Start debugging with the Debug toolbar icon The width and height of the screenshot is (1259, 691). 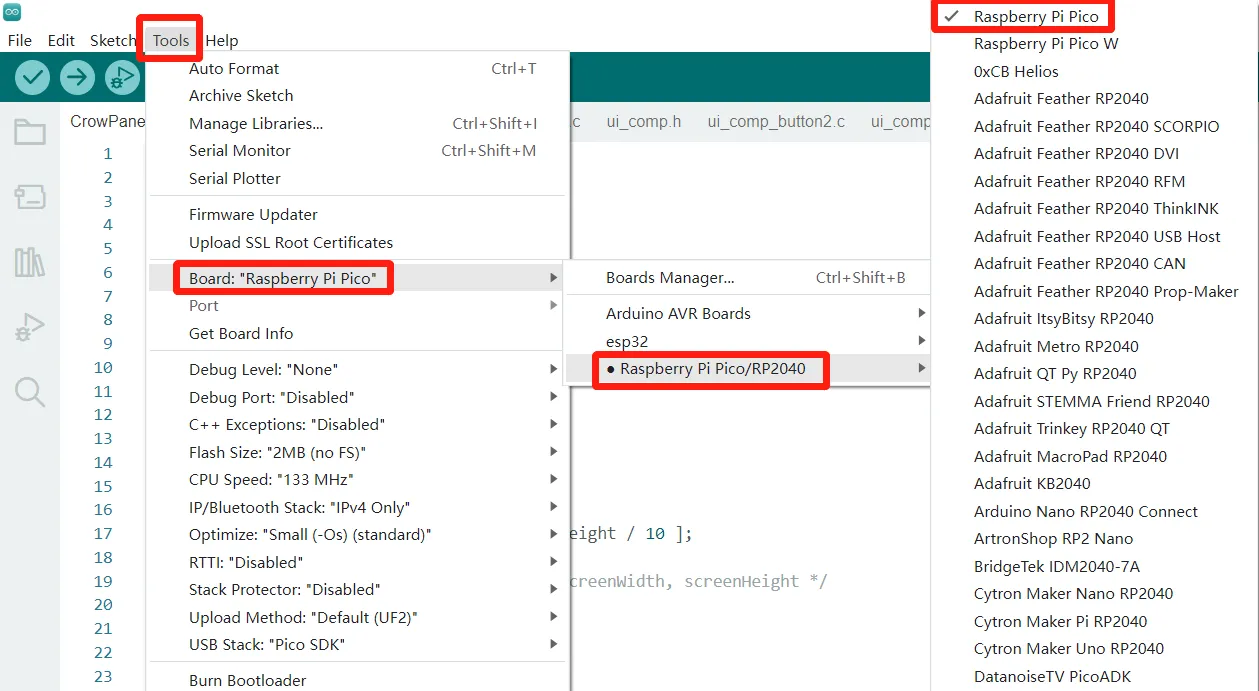point(122,77)
